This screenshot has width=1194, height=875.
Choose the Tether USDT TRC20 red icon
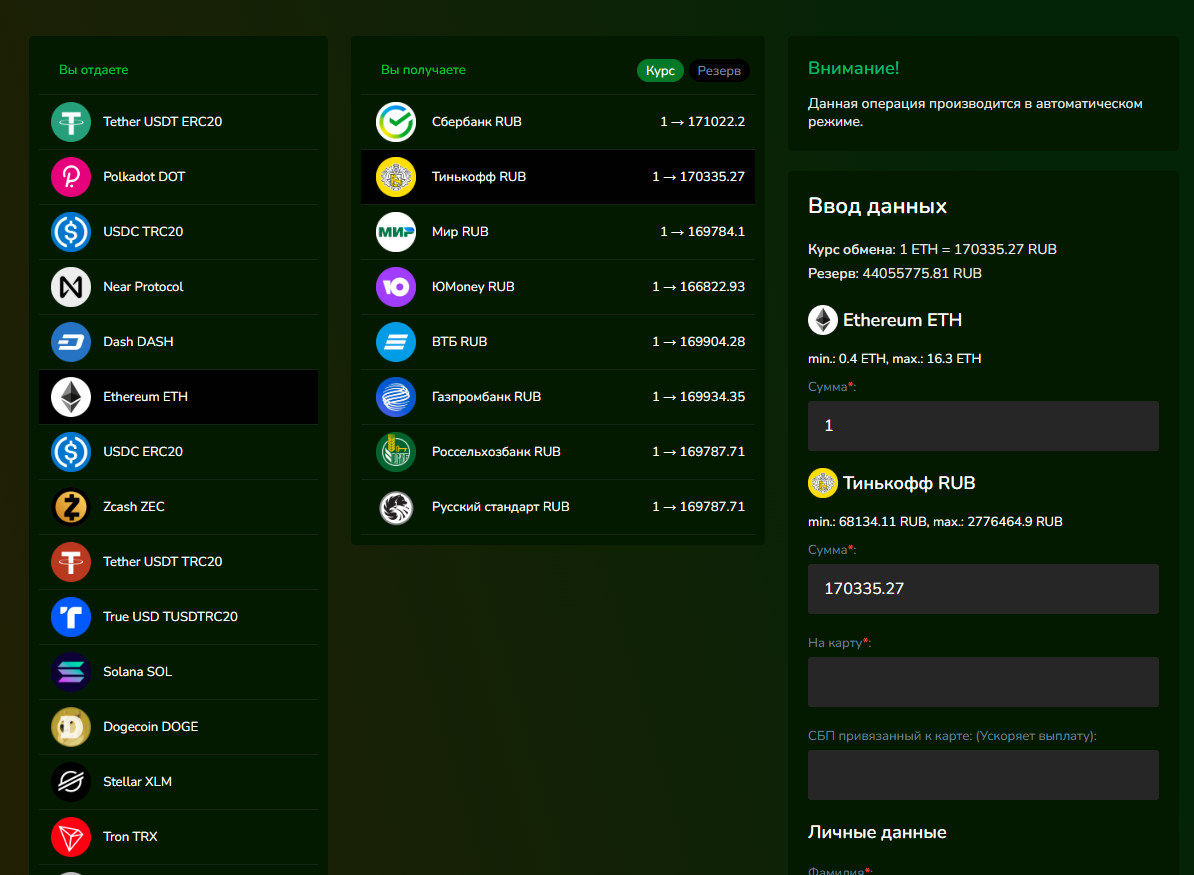coord(71,562)
